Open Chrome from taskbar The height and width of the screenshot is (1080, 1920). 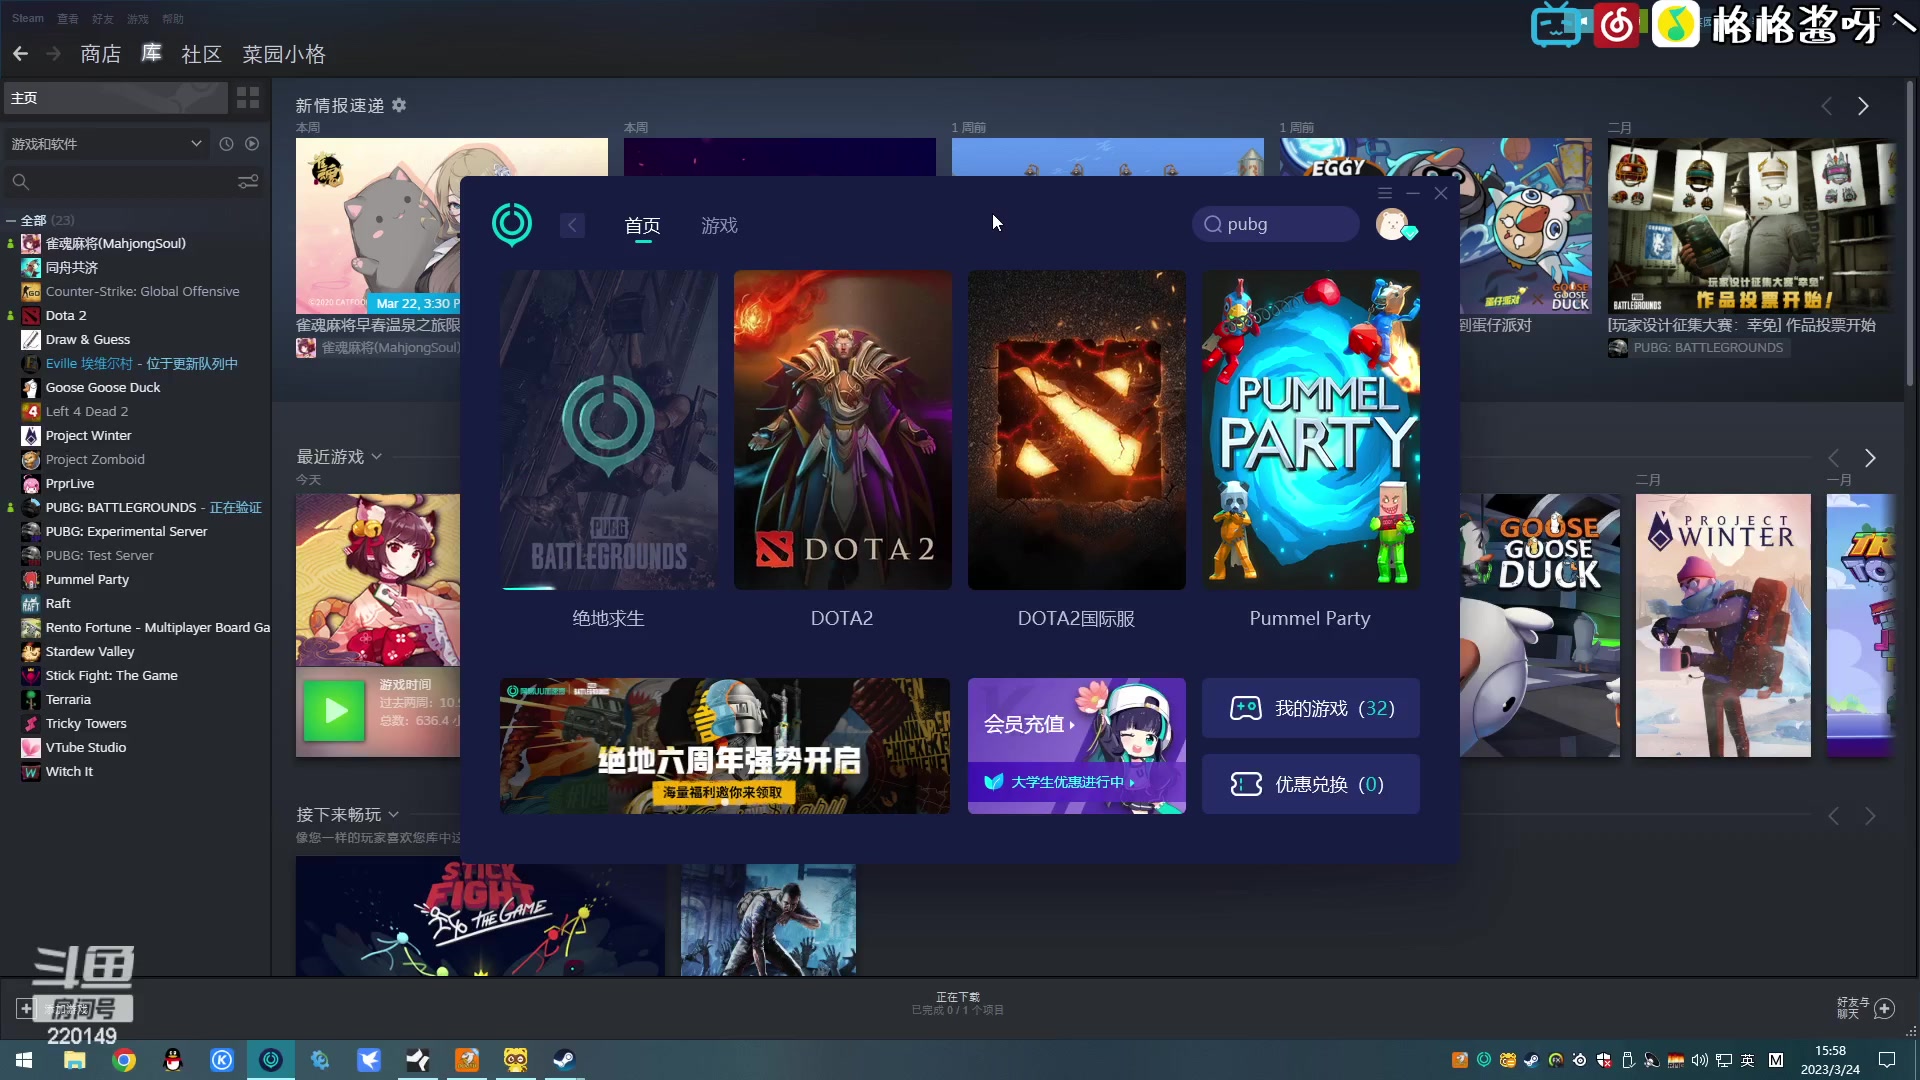tap(124, 1060)
